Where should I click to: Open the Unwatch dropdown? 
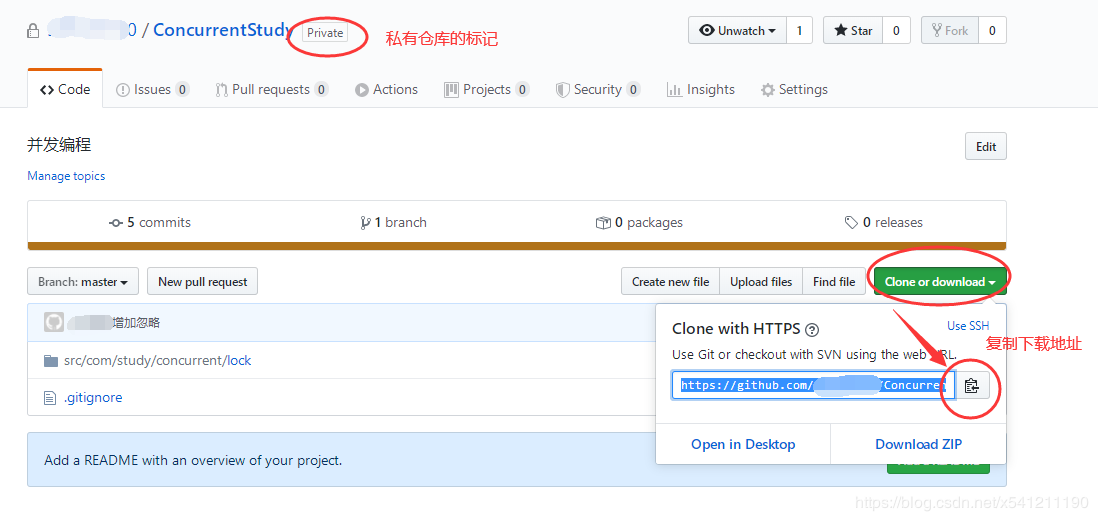(738, 31)
